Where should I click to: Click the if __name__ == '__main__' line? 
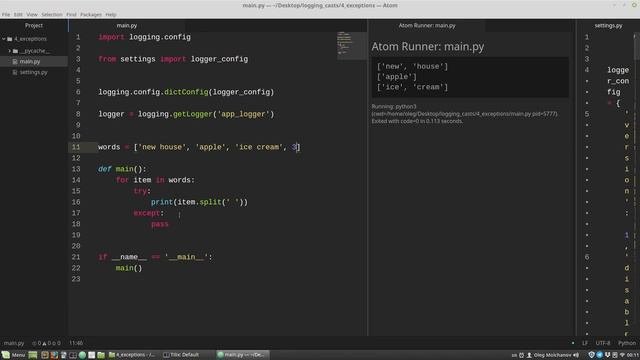[155, 257]
